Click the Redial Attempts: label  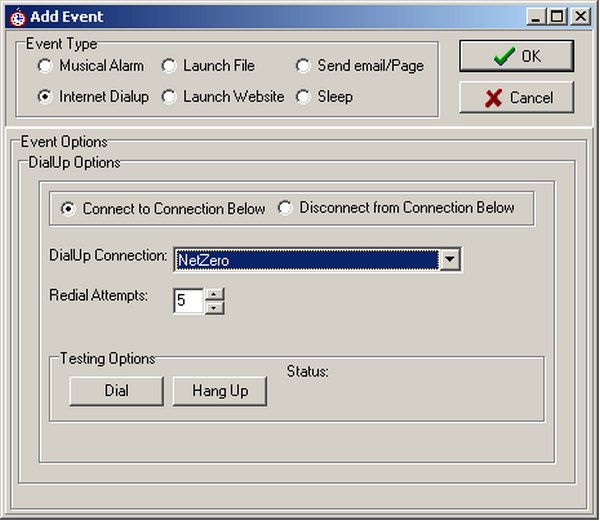point(98,295)
